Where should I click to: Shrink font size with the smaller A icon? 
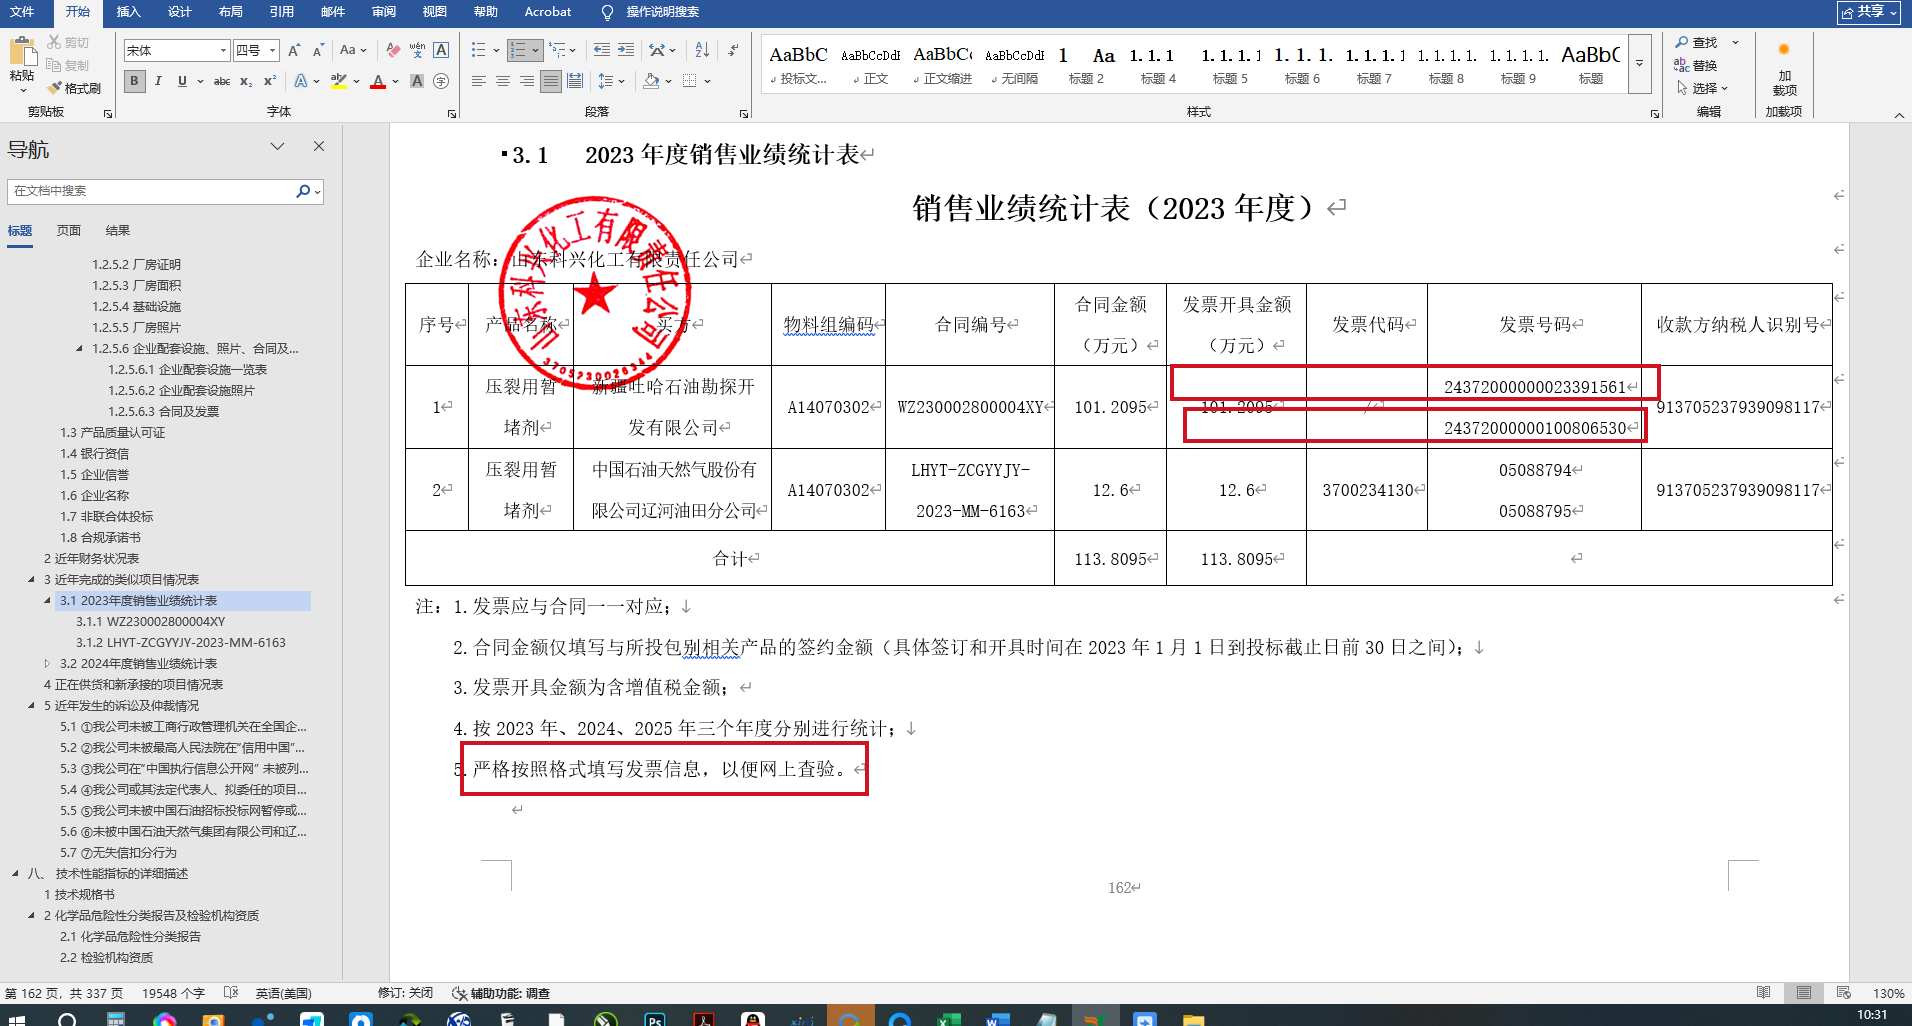[318, 50]
